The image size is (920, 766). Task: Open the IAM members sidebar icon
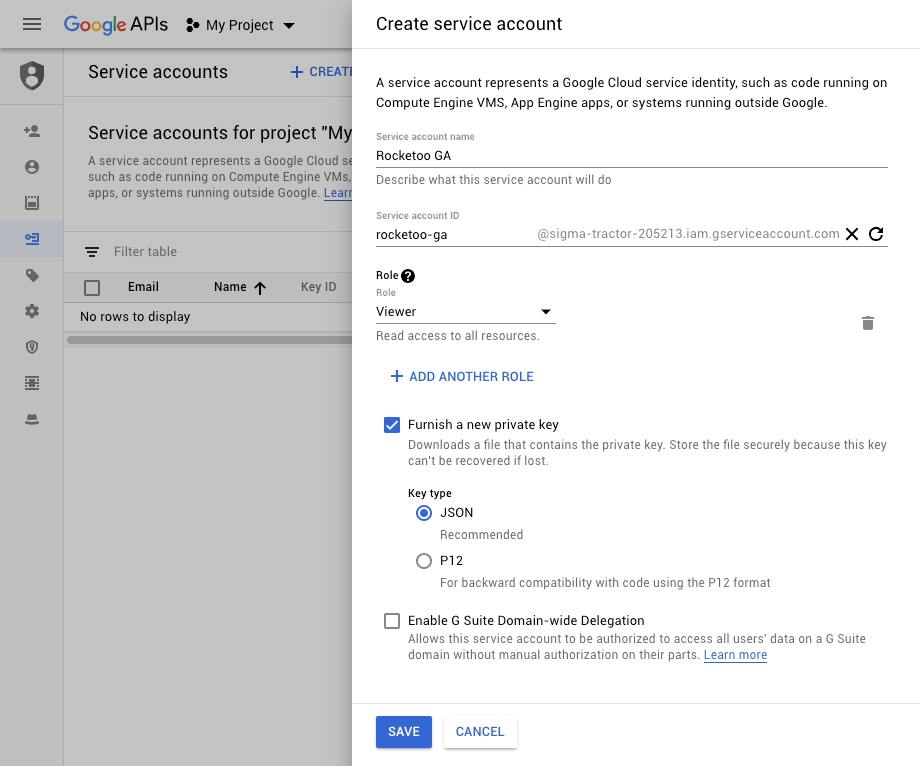(32, 130)
